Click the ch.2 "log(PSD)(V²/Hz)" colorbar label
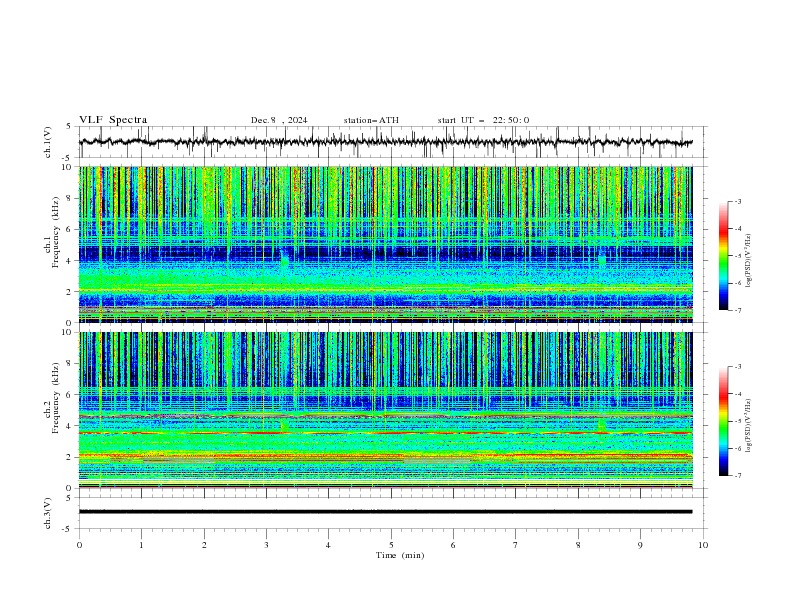This screenshot has width=792, height=612. pyautogui.click(x=749, y=425)
